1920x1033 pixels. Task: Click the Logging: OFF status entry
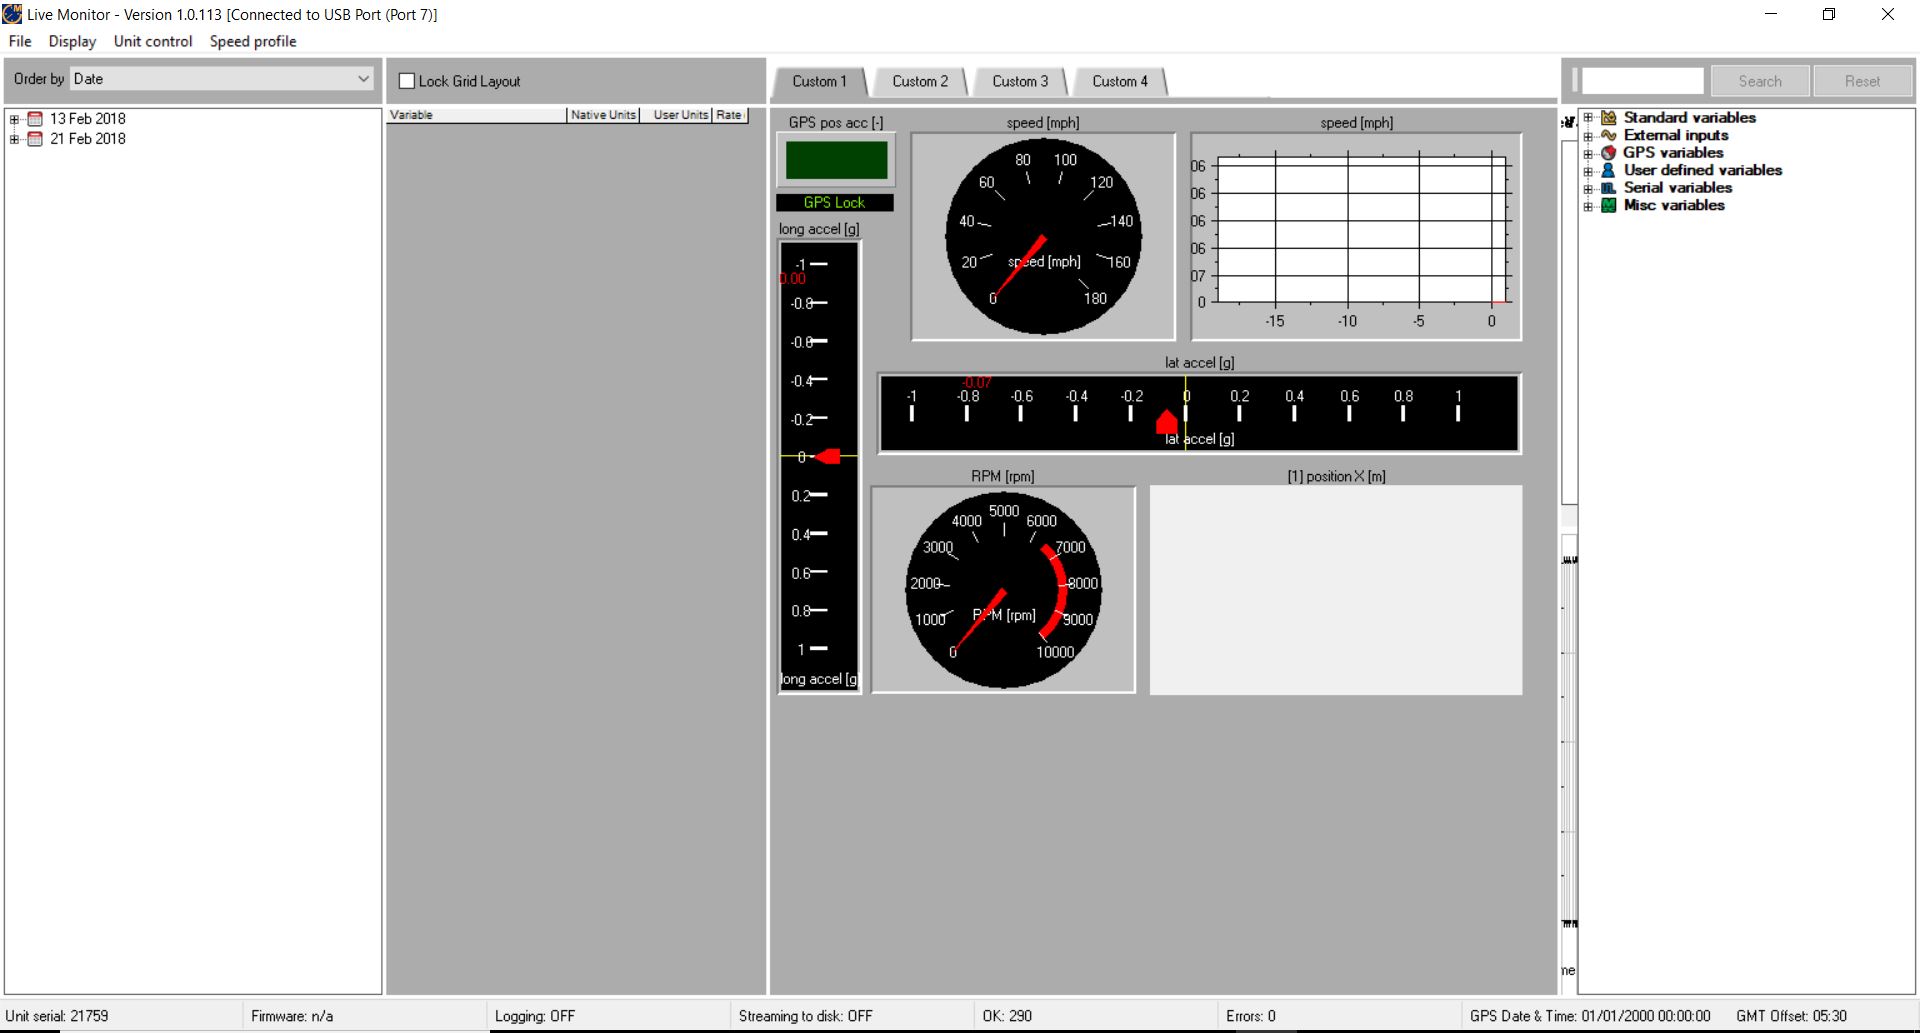[535, 1016]
